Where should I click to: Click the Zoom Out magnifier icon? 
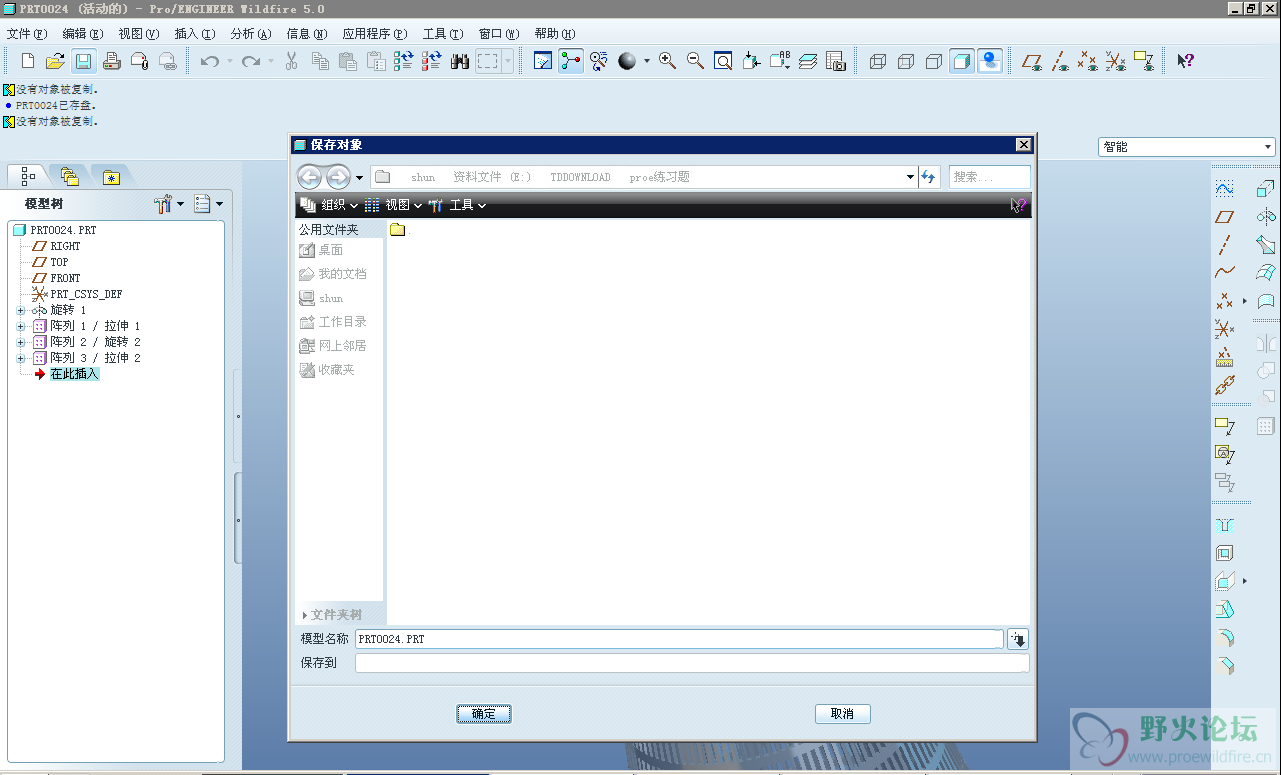(695, 61)
